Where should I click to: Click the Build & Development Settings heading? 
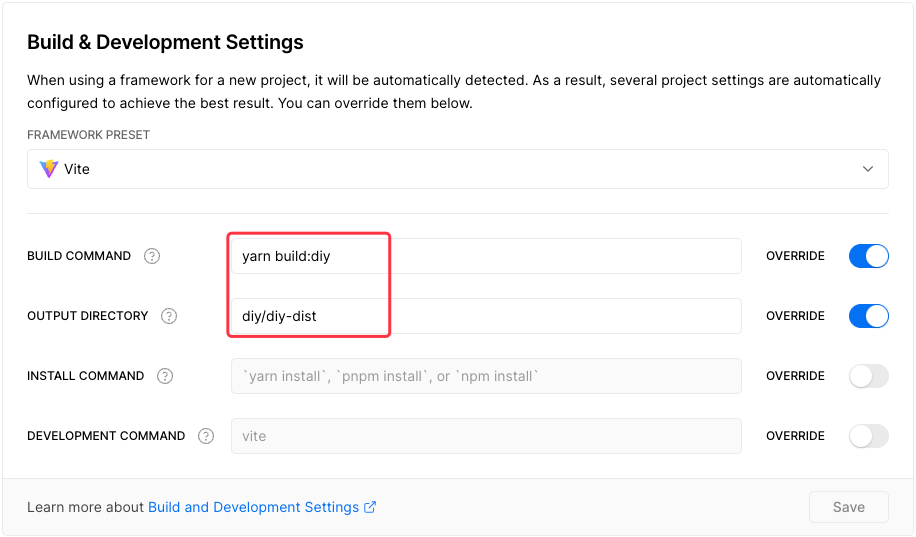point(165,42)
